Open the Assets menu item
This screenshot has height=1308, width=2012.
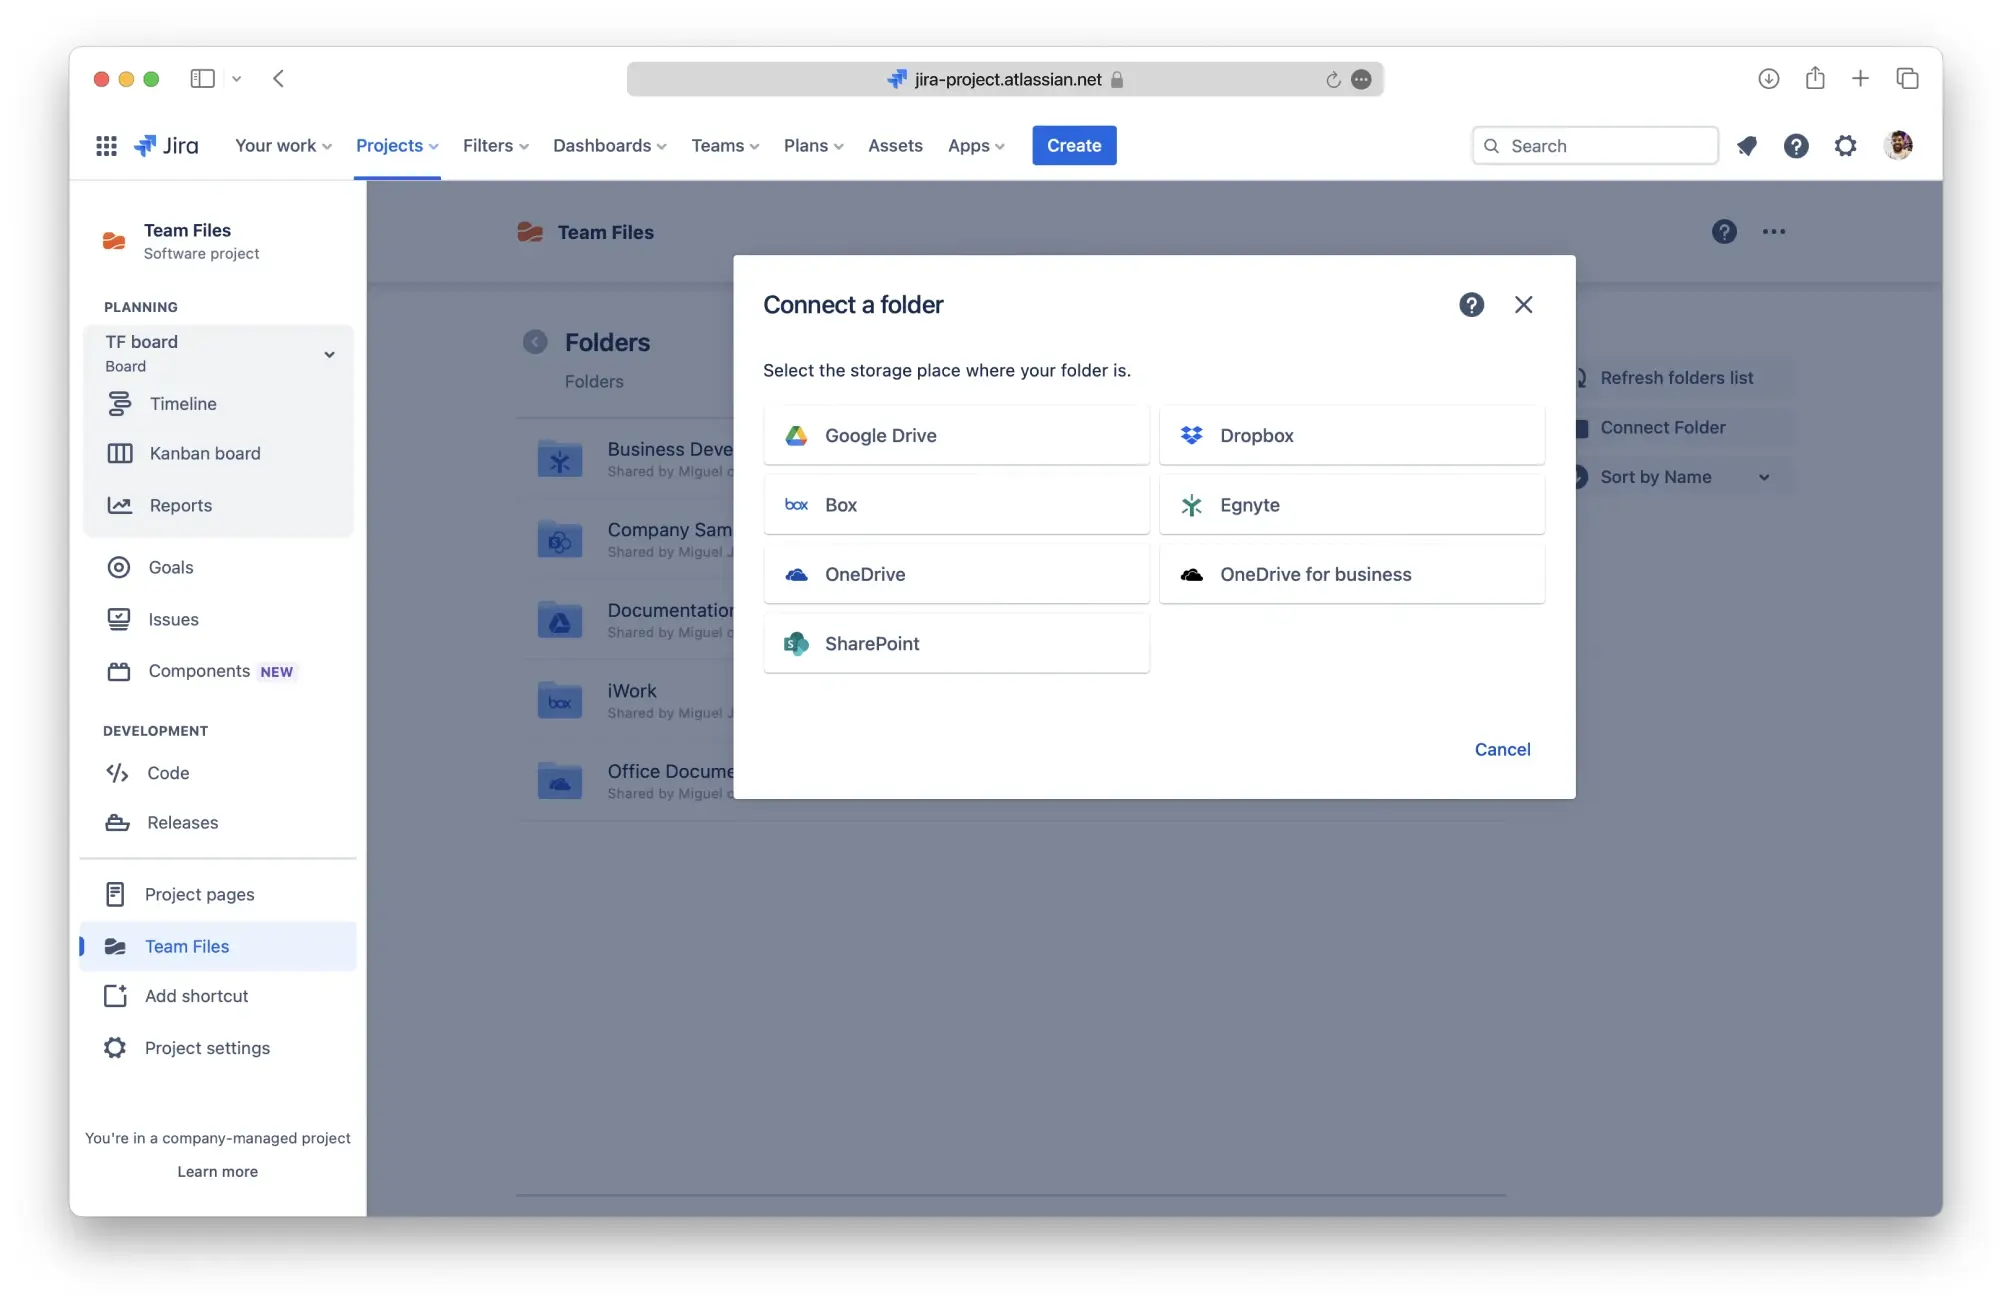pos(895,146)
